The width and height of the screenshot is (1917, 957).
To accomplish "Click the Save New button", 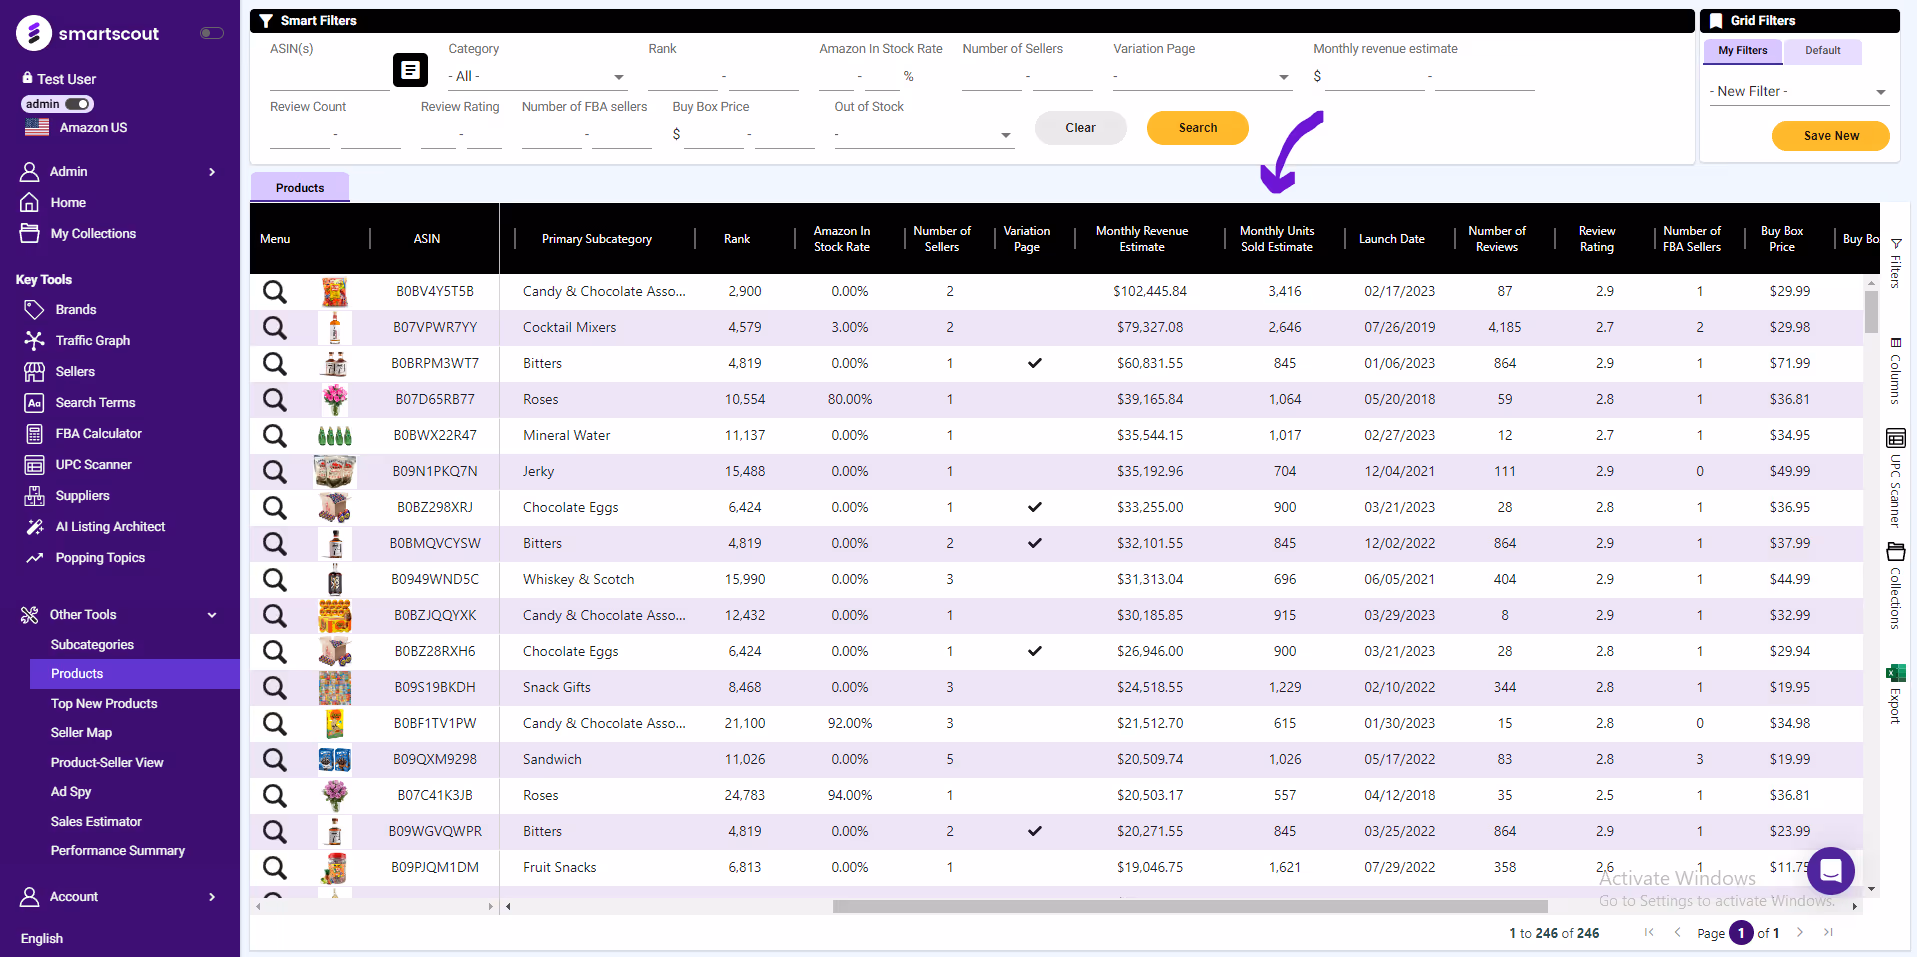I will tap(1831, 136).
